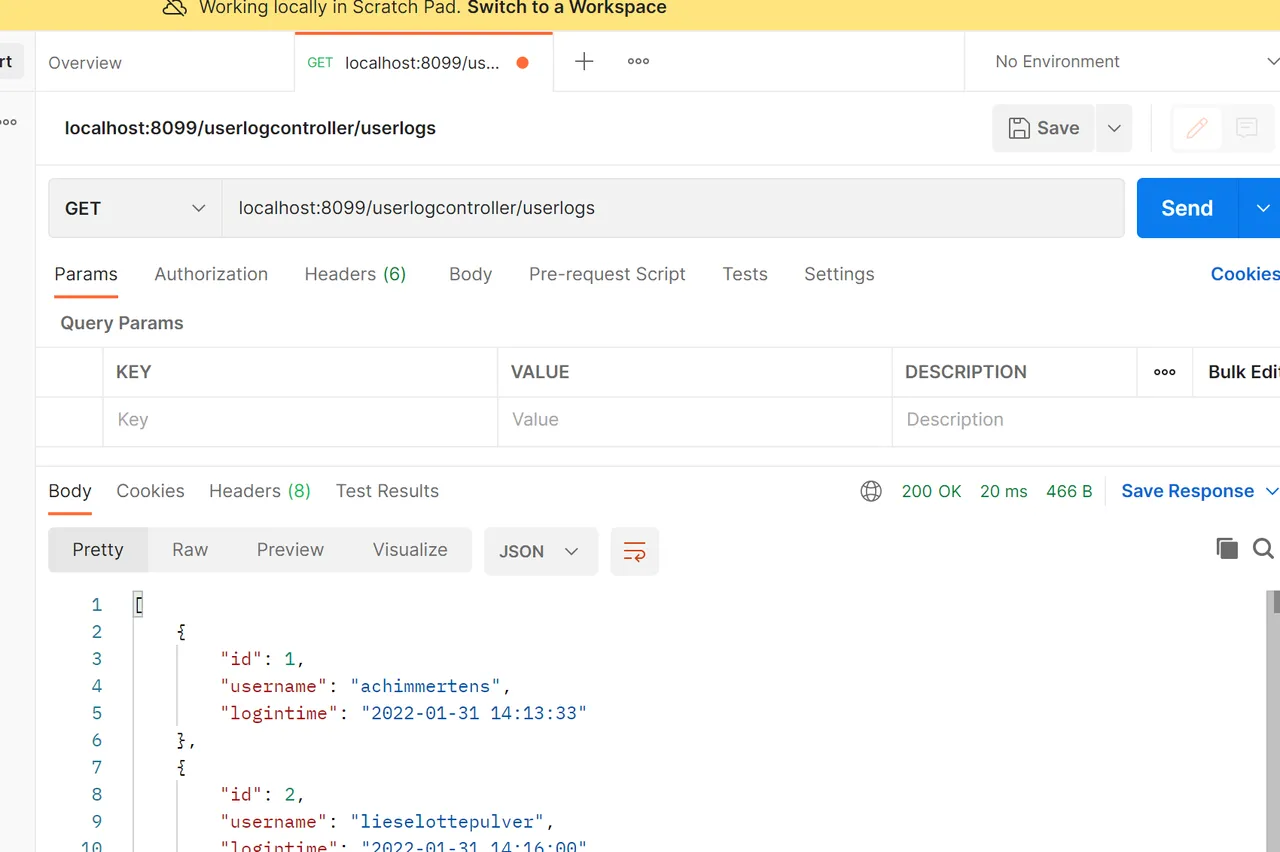Open the Authorization tab
The width and height of the screenshot is (1280, 852).
(211, 274)
